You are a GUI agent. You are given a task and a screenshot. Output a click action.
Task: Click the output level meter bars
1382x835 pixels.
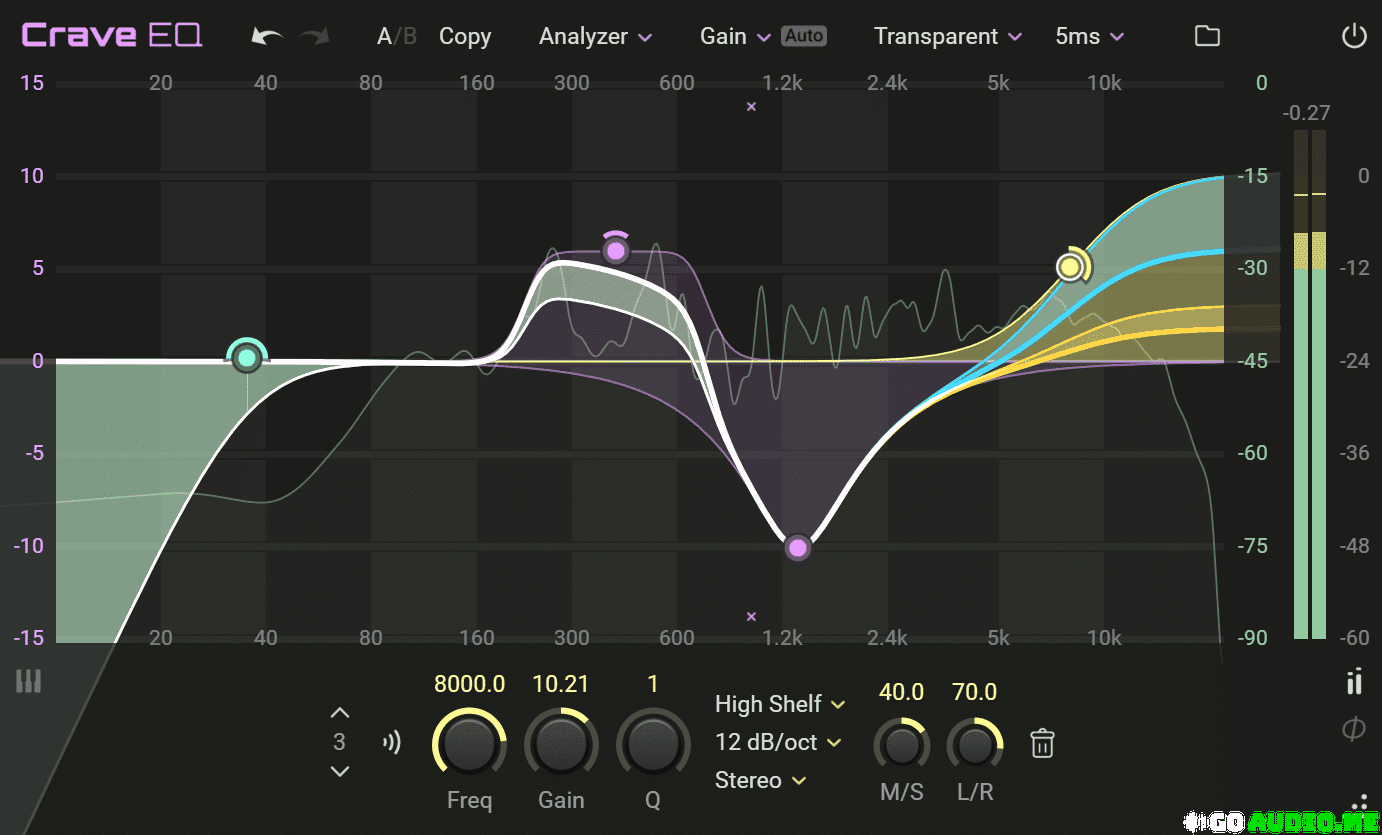click(1310, 384)
